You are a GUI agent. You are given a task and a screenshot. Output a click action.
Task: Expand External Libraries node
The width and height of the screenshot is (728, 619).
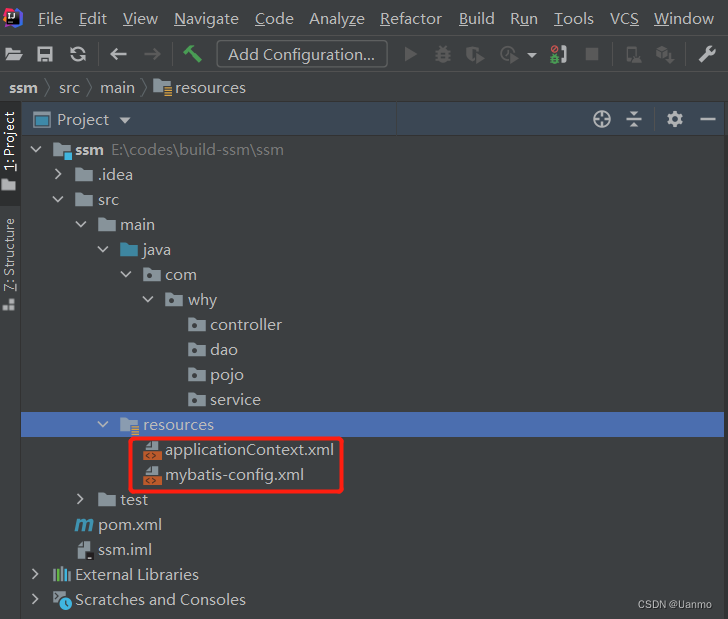pyautogui.click(x=35, y=574)
